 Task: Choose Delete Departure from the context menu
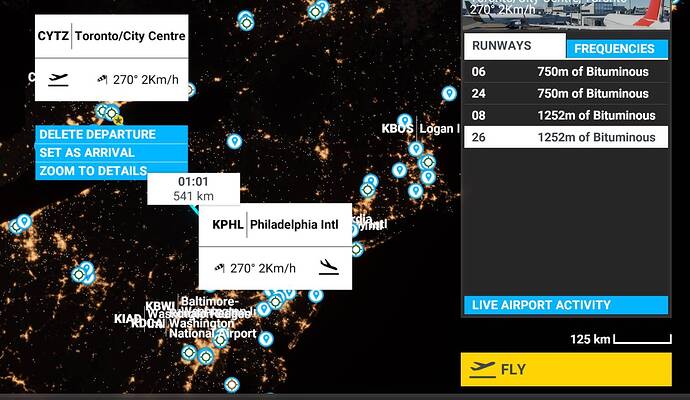coord(112,134)
